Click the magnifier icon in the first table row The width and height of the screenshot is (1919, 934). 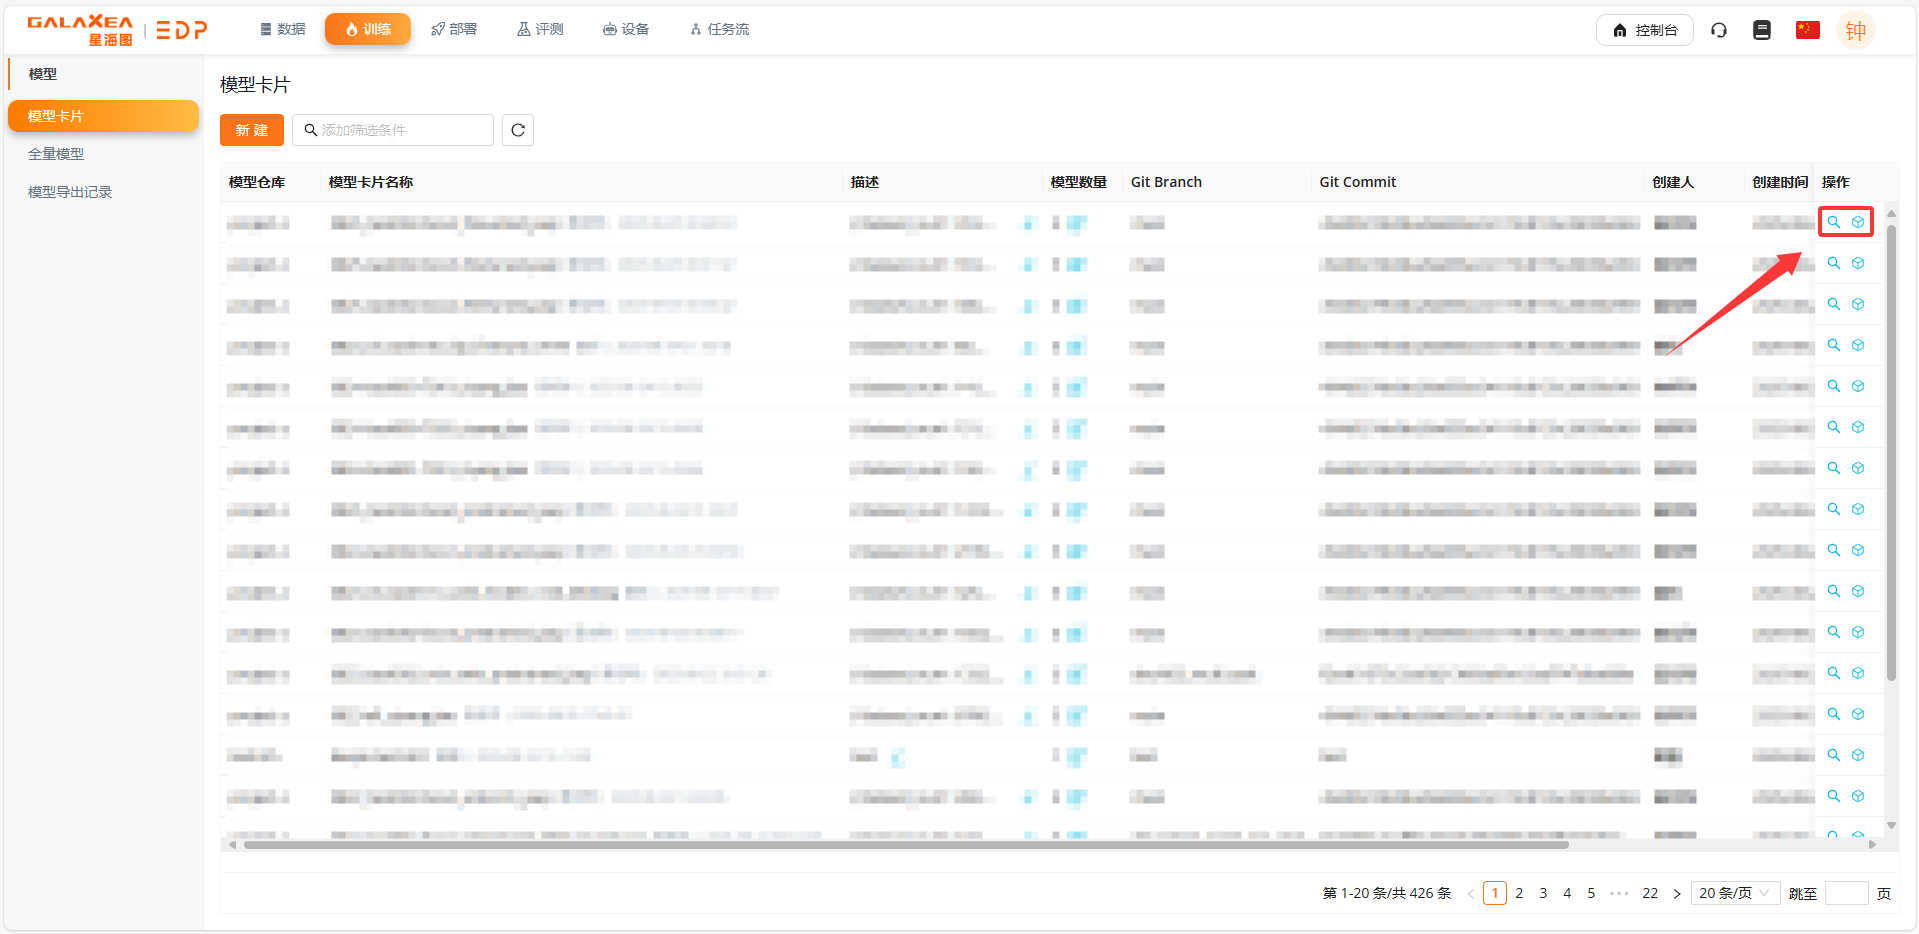click(1833, 222)
